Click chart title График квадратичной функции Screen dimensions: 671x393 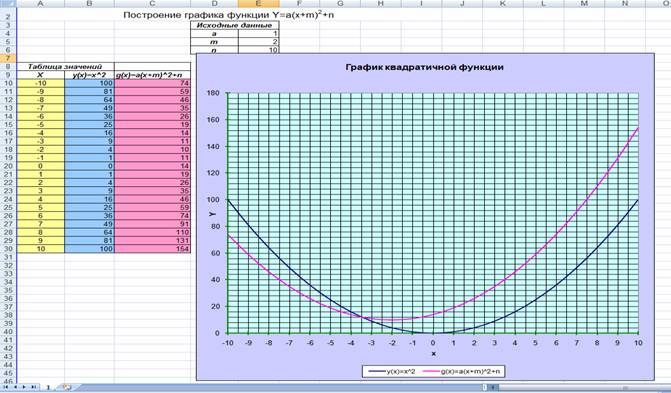(x=424, y=67)
